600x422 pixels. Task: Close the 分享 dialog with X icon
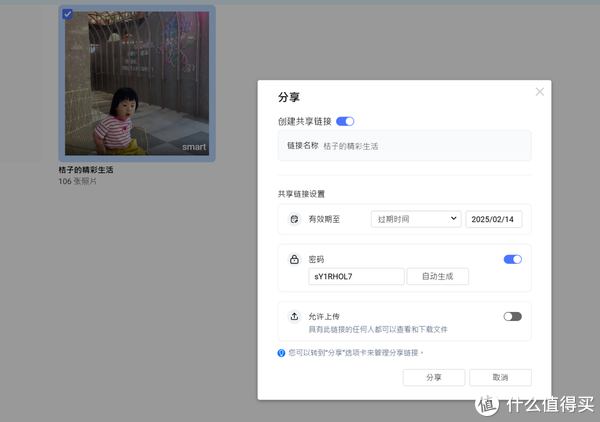coord(540,92)
